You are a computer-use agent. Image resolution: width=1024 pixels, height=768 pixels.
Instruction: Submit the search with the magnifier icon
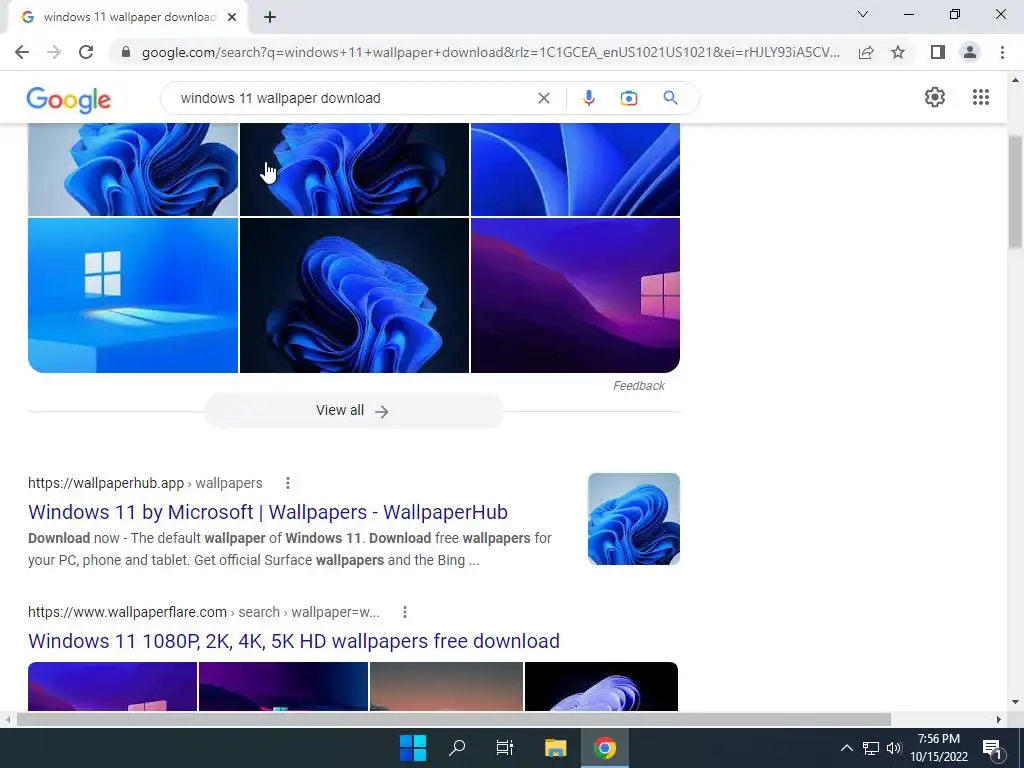click(x=670, y=98)
